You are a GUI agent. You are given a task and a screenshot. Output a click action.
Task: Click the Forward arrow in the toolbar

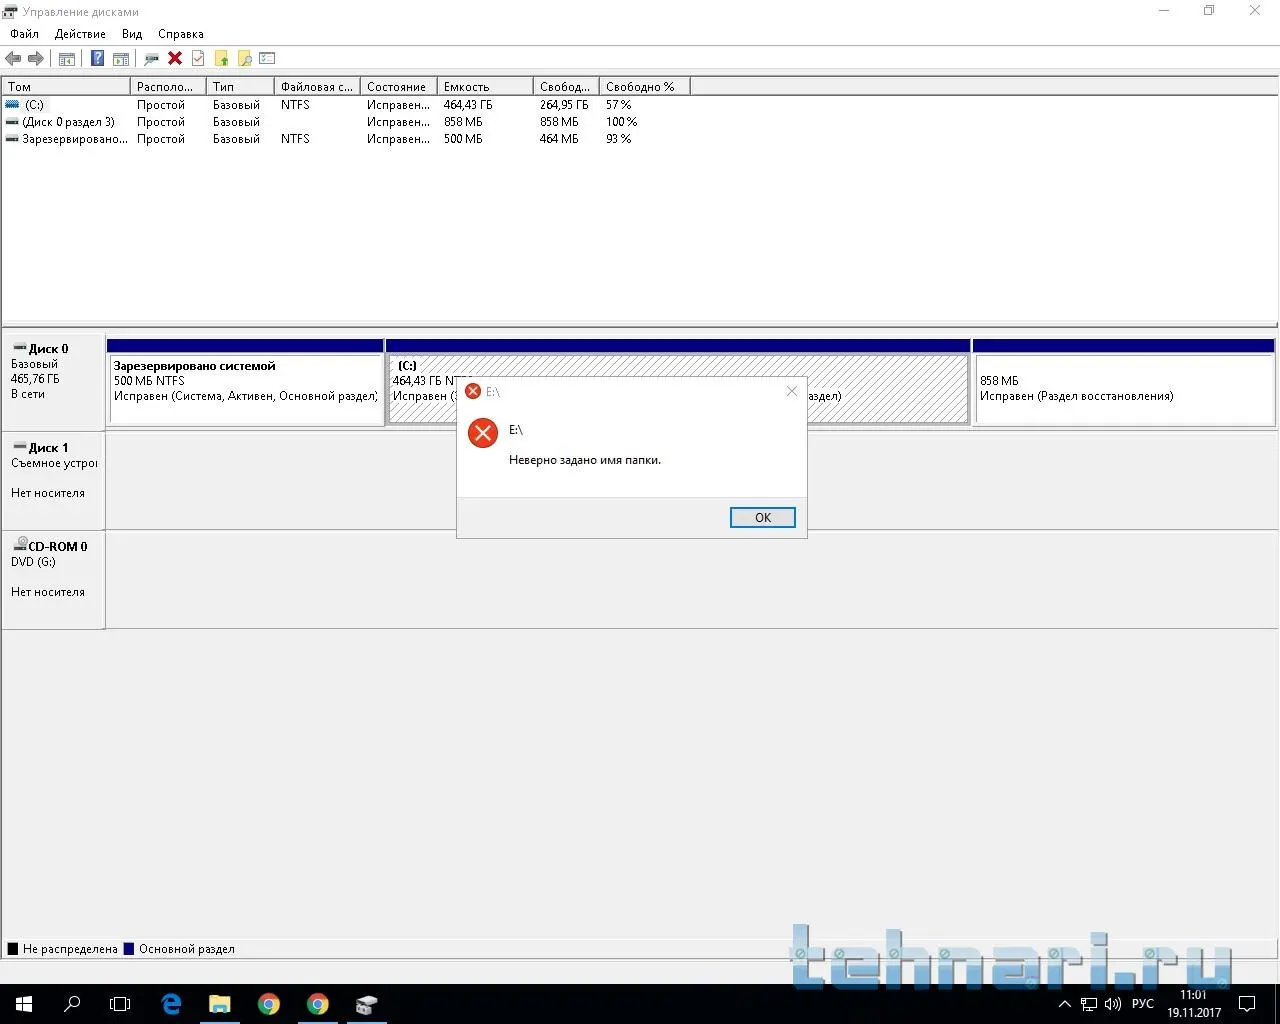[36, 59]
